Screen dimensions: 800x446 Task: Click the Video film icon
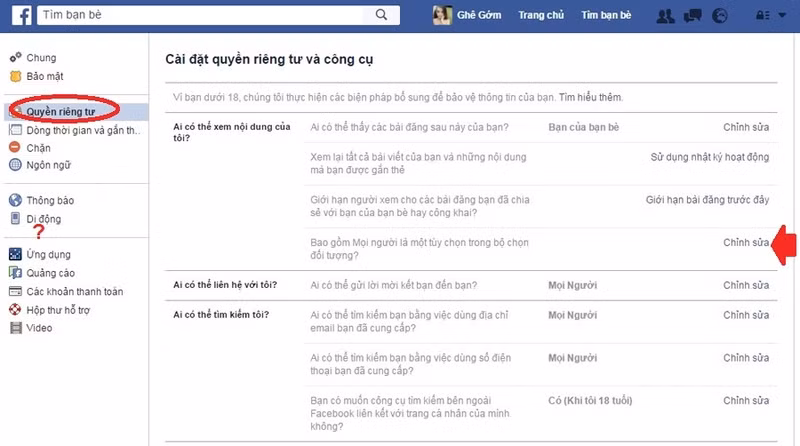point(16,328)
